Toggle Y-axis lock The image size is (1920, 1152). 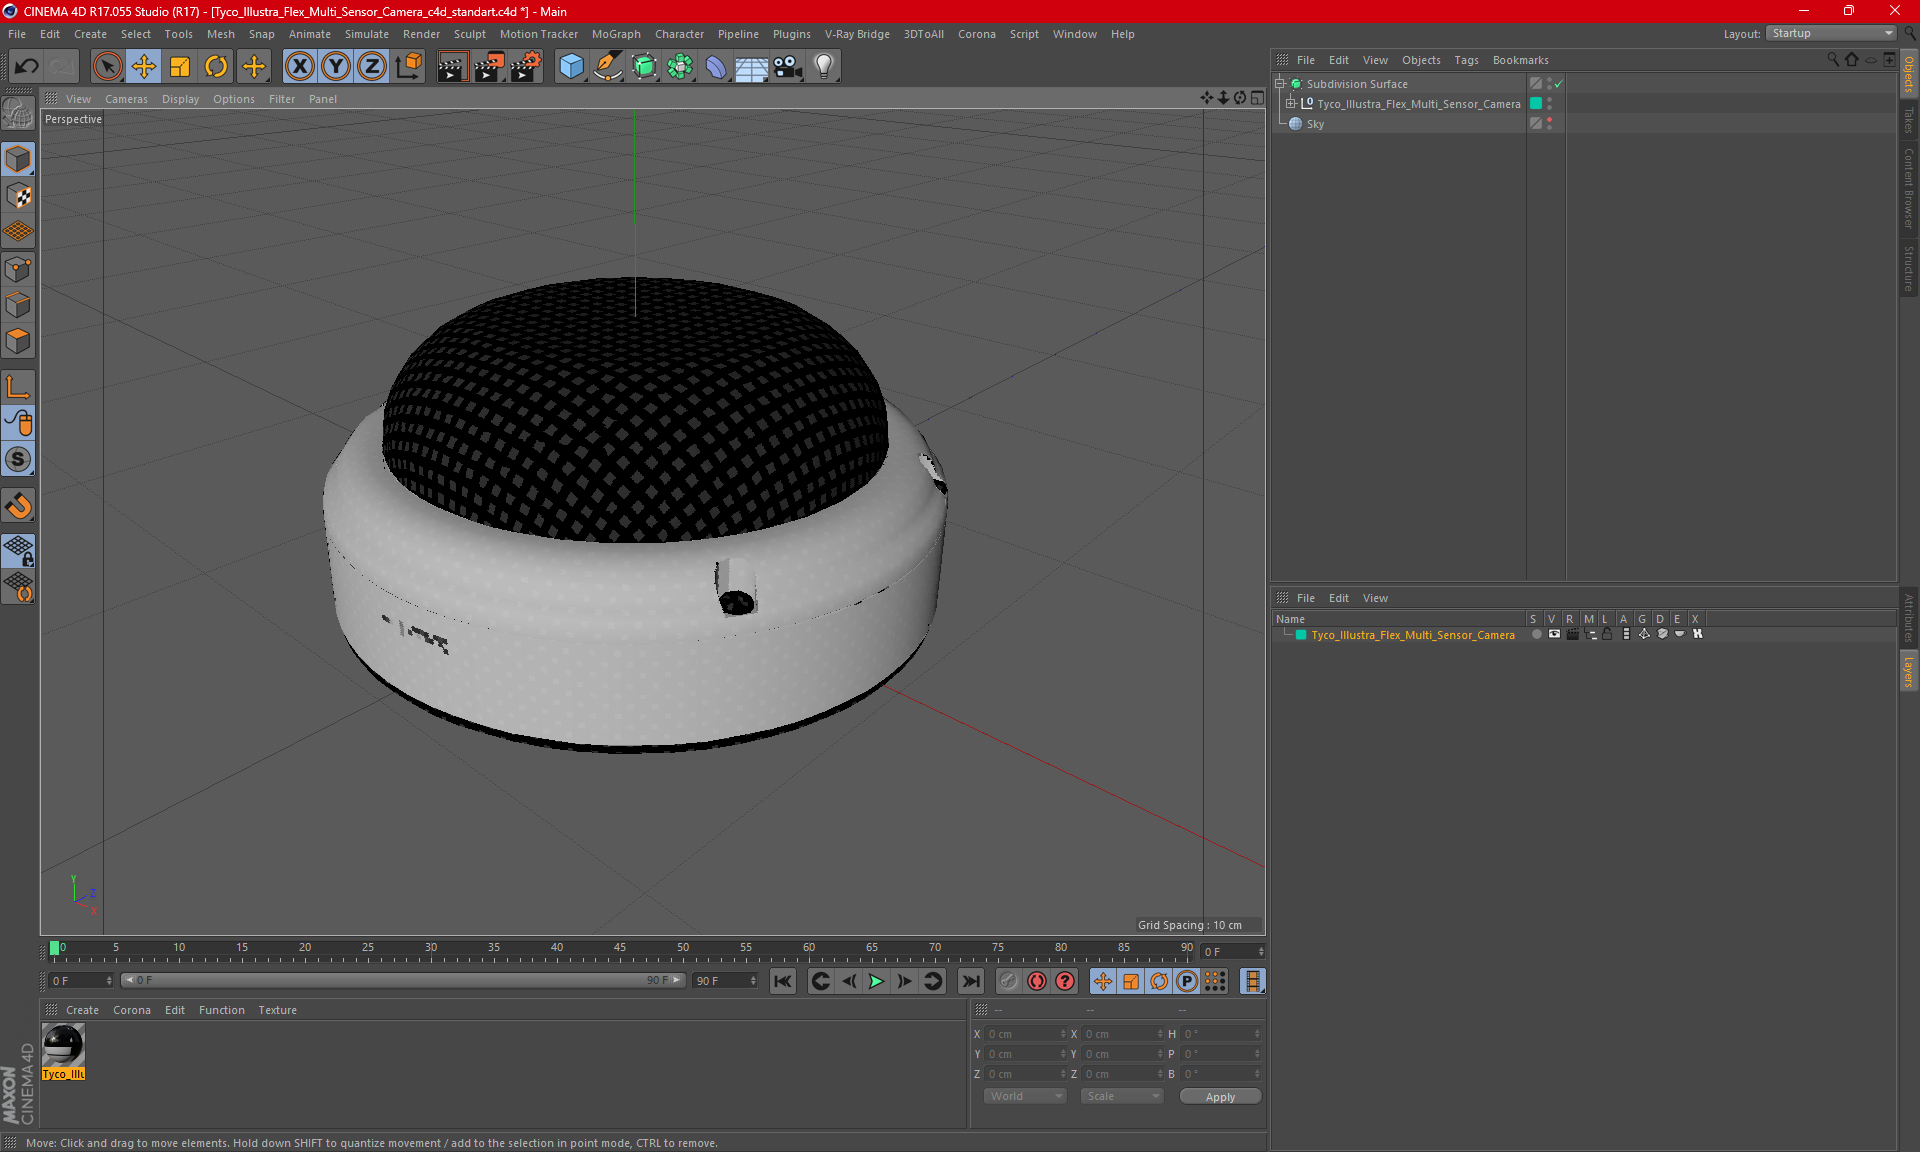336,67
